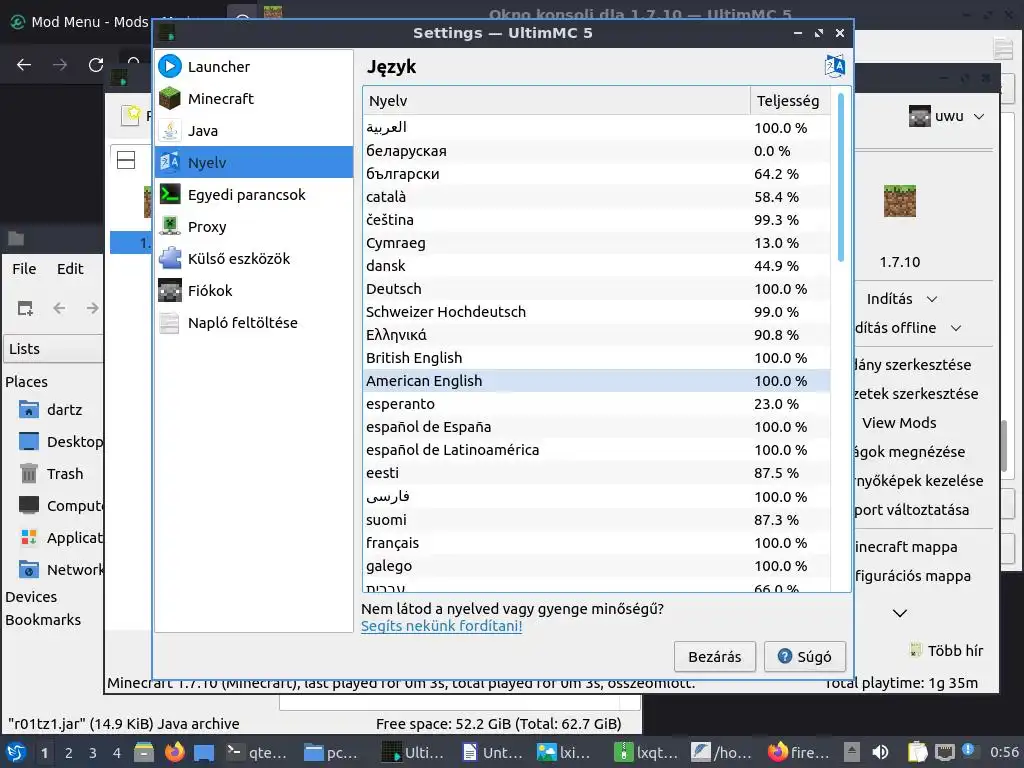The height and width of the screenshot is (768, 1024).
Task: Click the Teljesség column header
Action: [790, 101]
